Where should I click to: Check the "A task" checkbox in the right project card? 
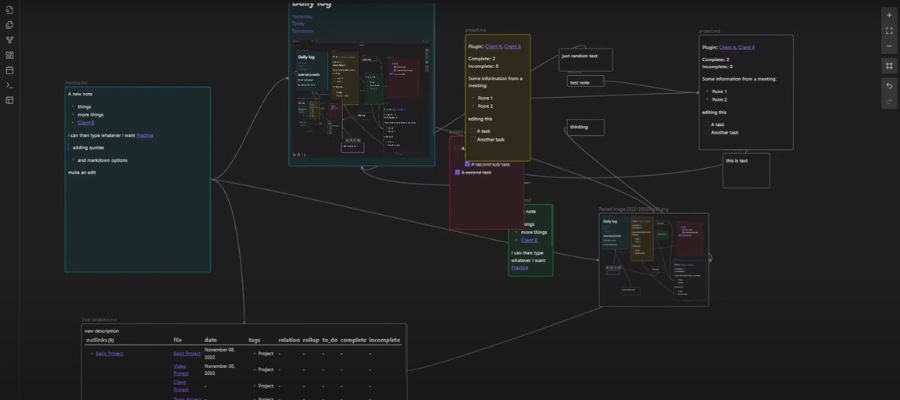pyautogui.click(x=706, y=124)
